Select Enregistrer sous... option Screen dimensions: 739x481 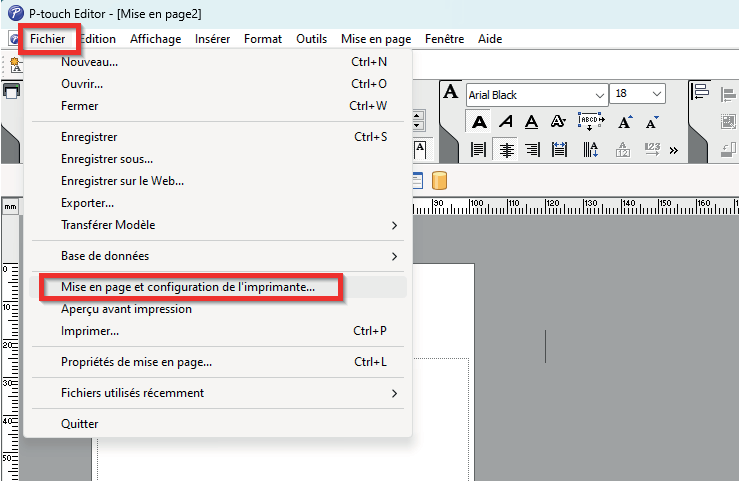[218, 159]
